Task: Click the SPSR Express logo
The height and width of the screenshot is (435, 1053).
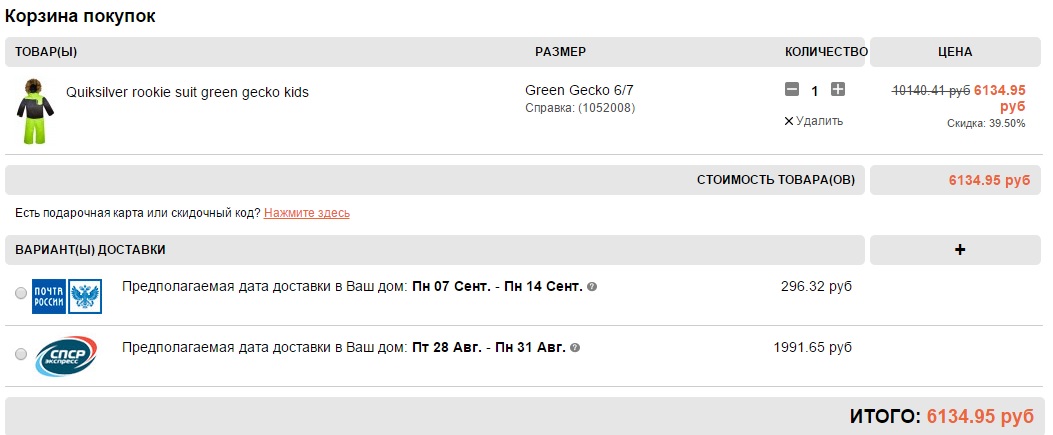Action: click(x=66, y=355)
